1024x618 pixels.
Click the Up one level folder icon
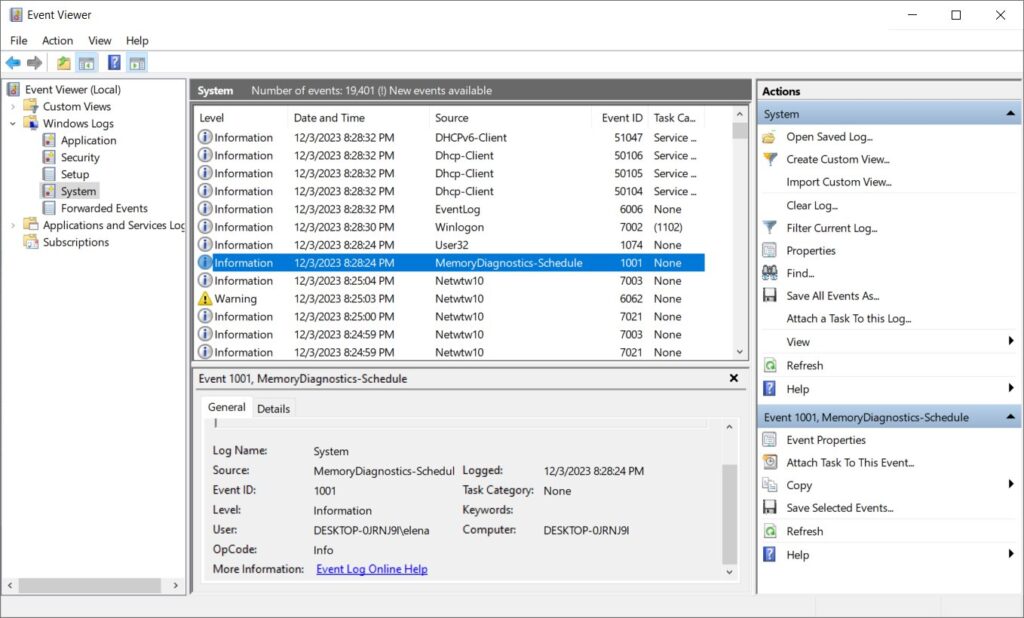(x=63, y=63)
